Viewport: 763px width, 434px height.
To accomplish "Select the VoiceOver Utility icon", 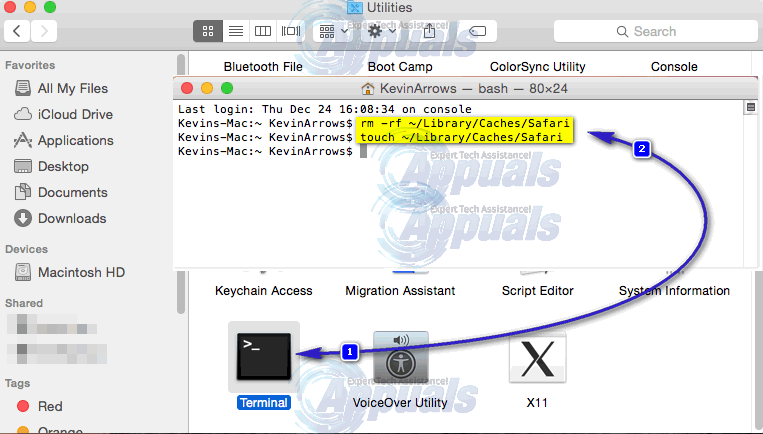I will click(x=400, y=358).
